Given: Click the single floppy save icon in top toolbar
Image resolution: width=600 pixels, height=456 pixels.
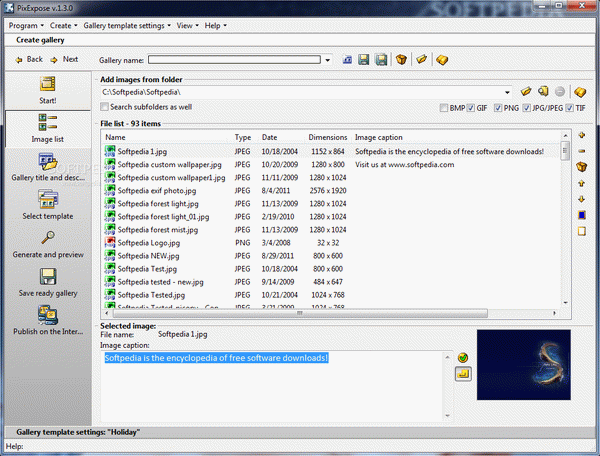Looking at the screenshot, I should [x=364, y=60].
